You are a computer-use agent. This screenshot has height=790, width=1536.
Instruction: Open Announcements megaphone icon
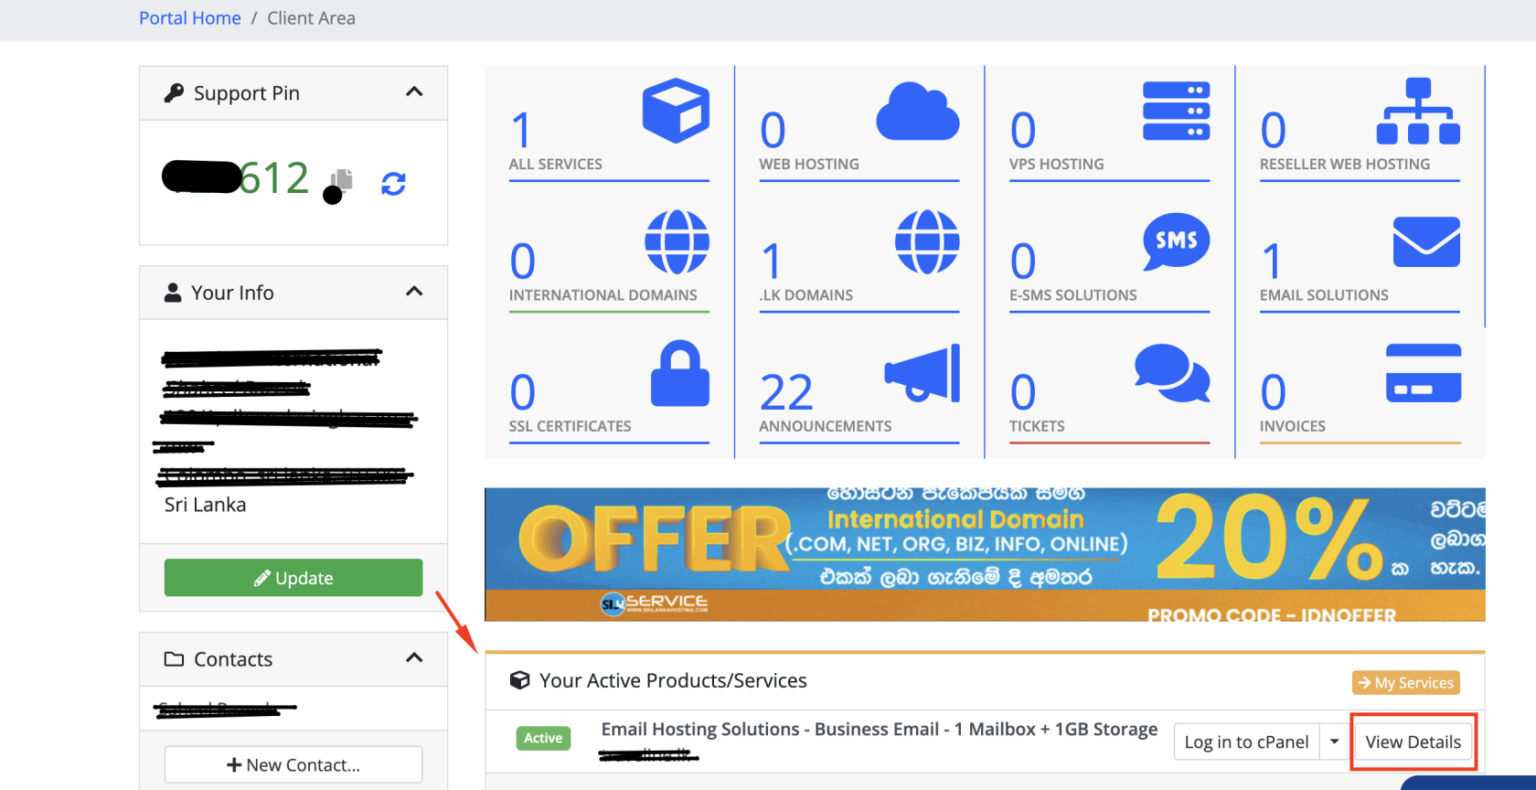pos(922,373)
